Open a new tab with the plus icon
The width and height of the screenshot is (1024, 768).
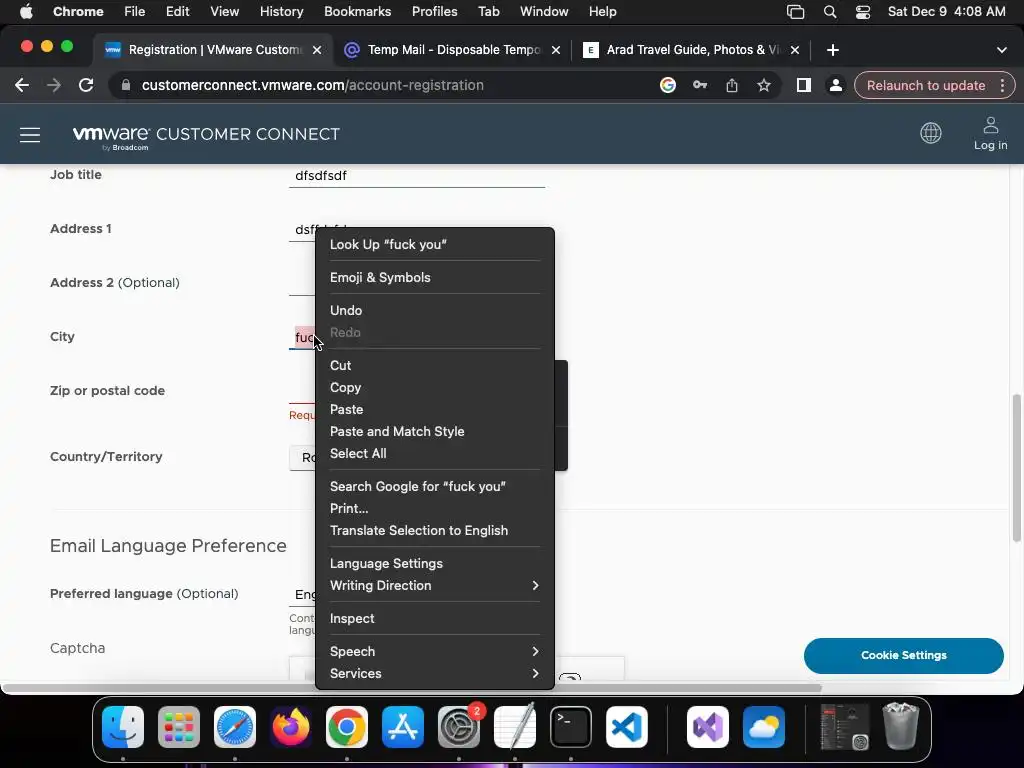click(833, 50)
